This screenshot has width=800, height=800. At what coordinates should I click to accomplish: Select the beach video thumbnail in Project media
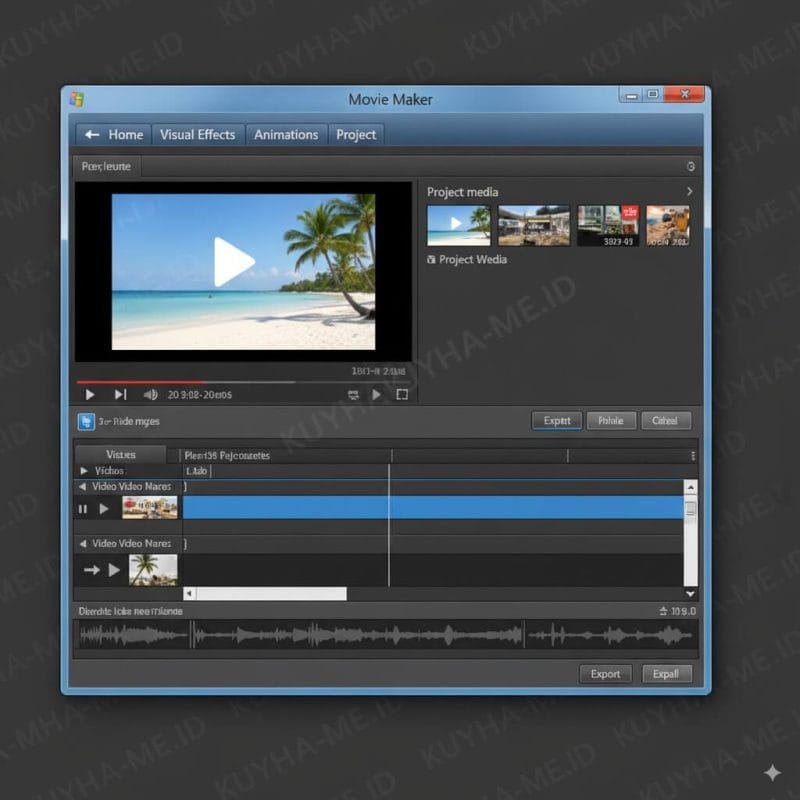(x=459, y=225)
